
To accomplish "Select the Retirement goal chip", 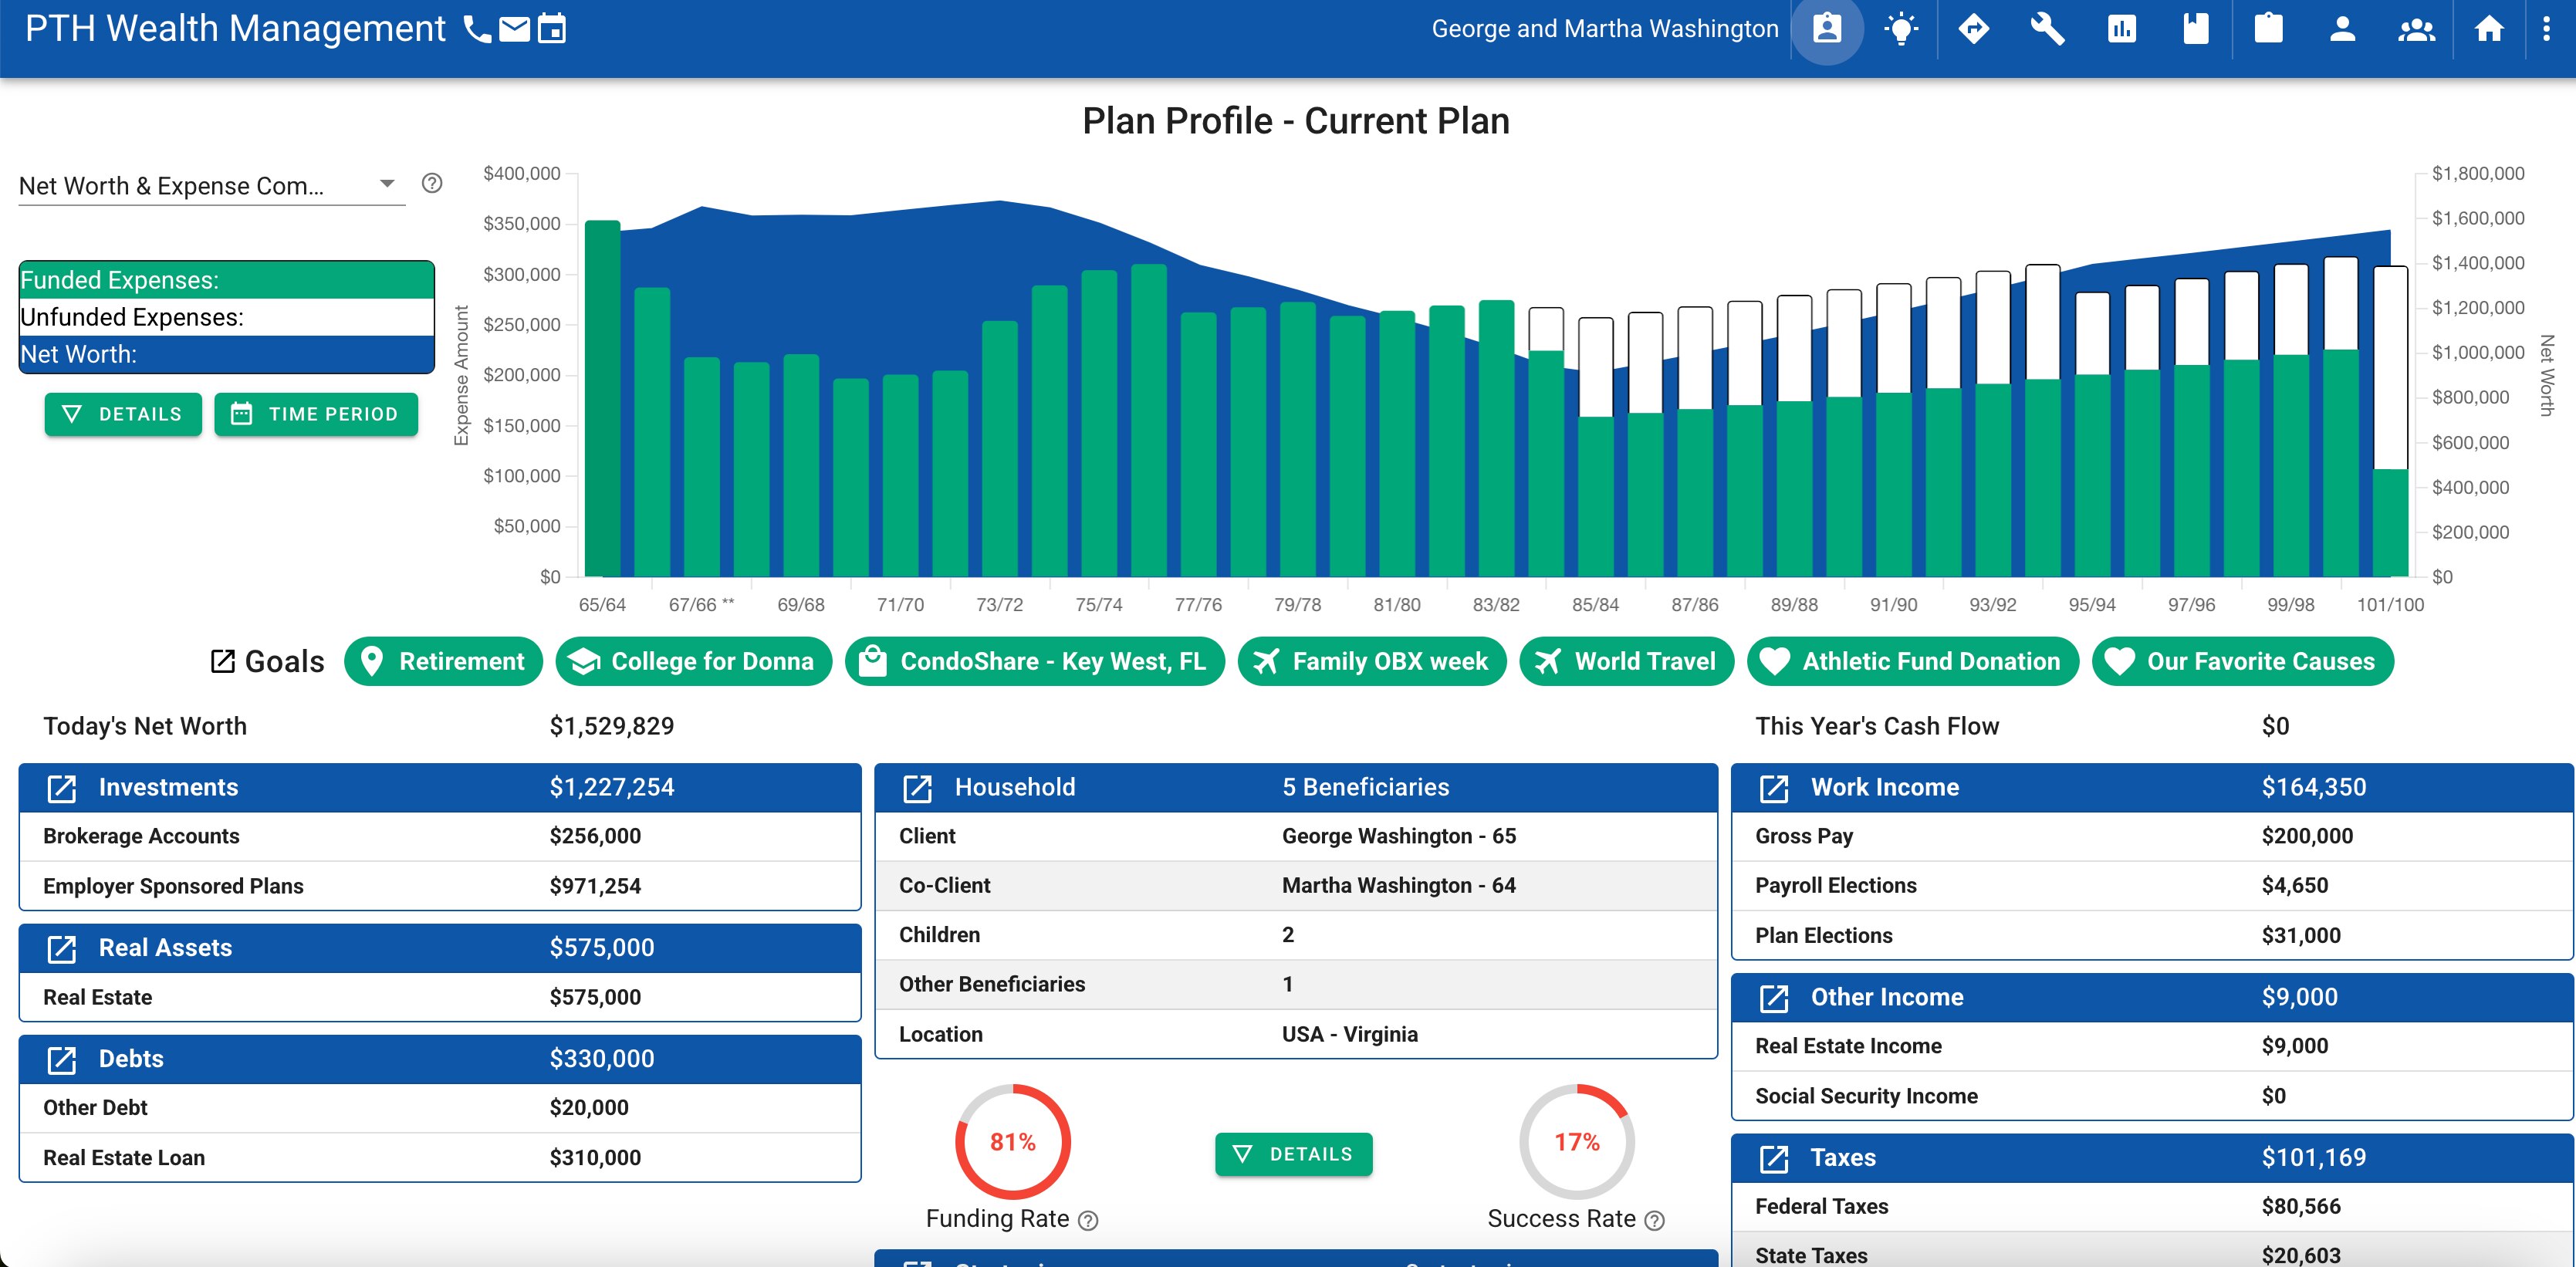I will [443, 661].
